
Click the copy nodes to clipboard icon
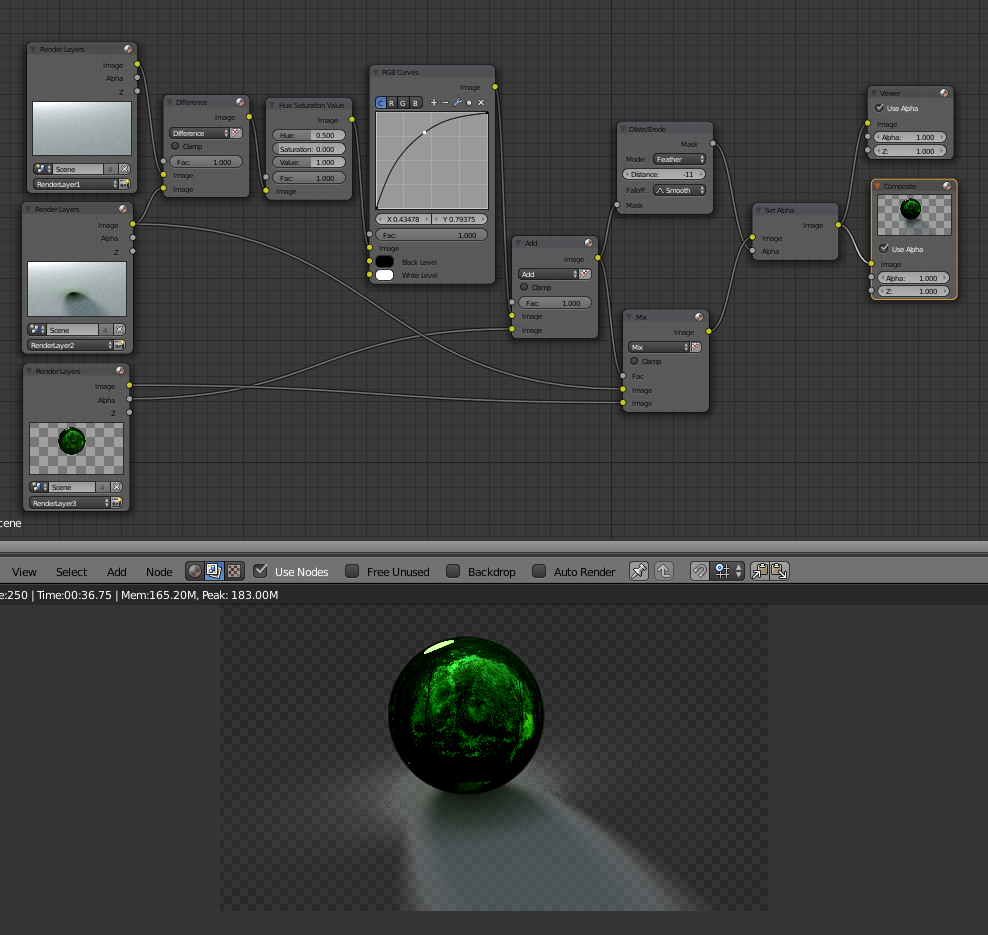pyautogui.click(x=760, y=571)
